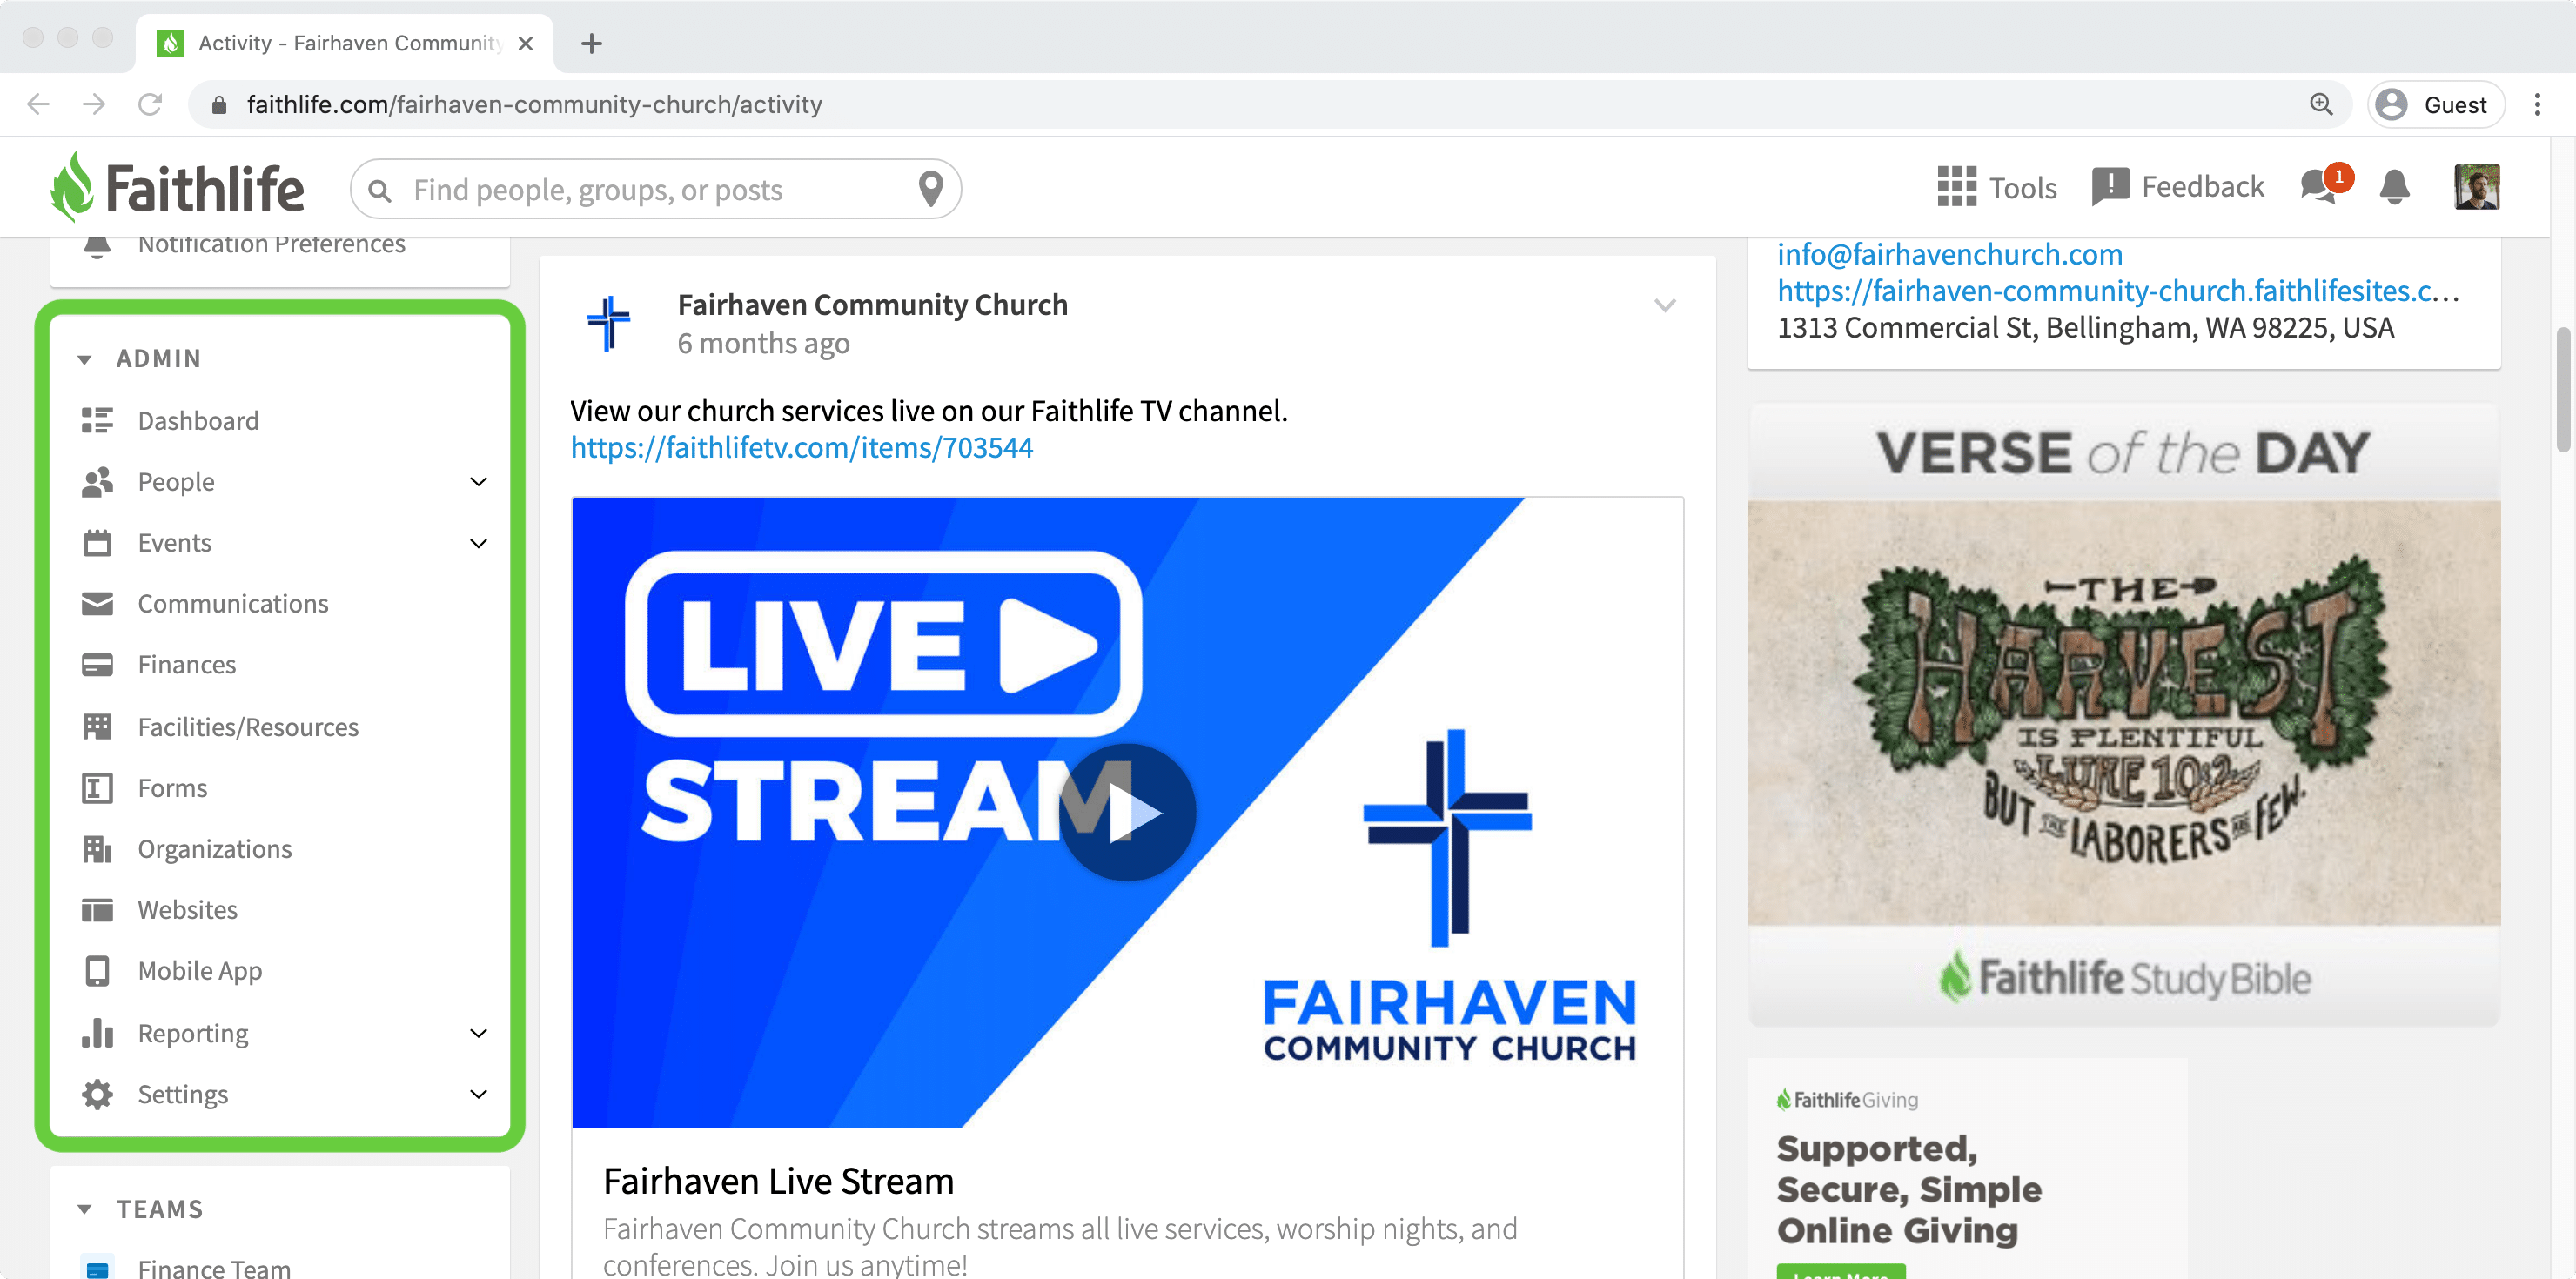Open the notifications bell
Screen dimensions: 2576x1279
click(x=2394, y=187)
